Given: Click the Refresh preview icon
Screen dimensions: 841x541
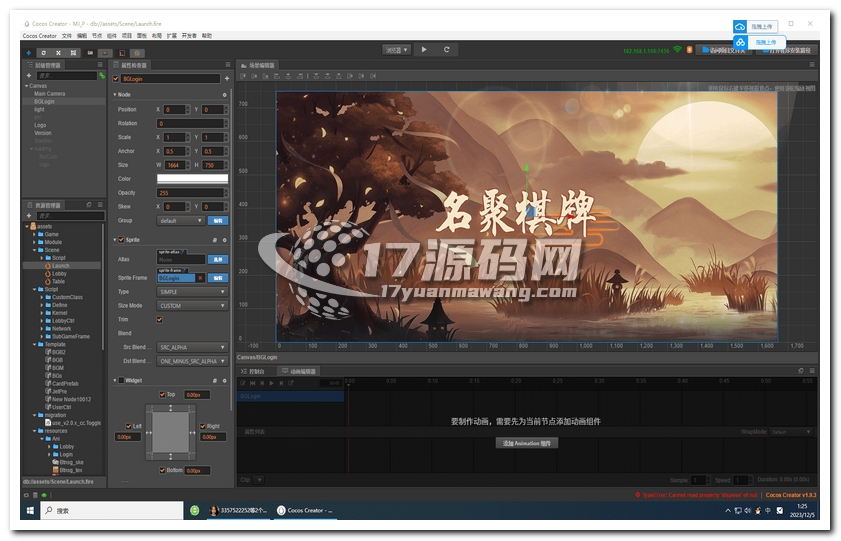Looking at the screenshot, I should [x=446, y=49].
